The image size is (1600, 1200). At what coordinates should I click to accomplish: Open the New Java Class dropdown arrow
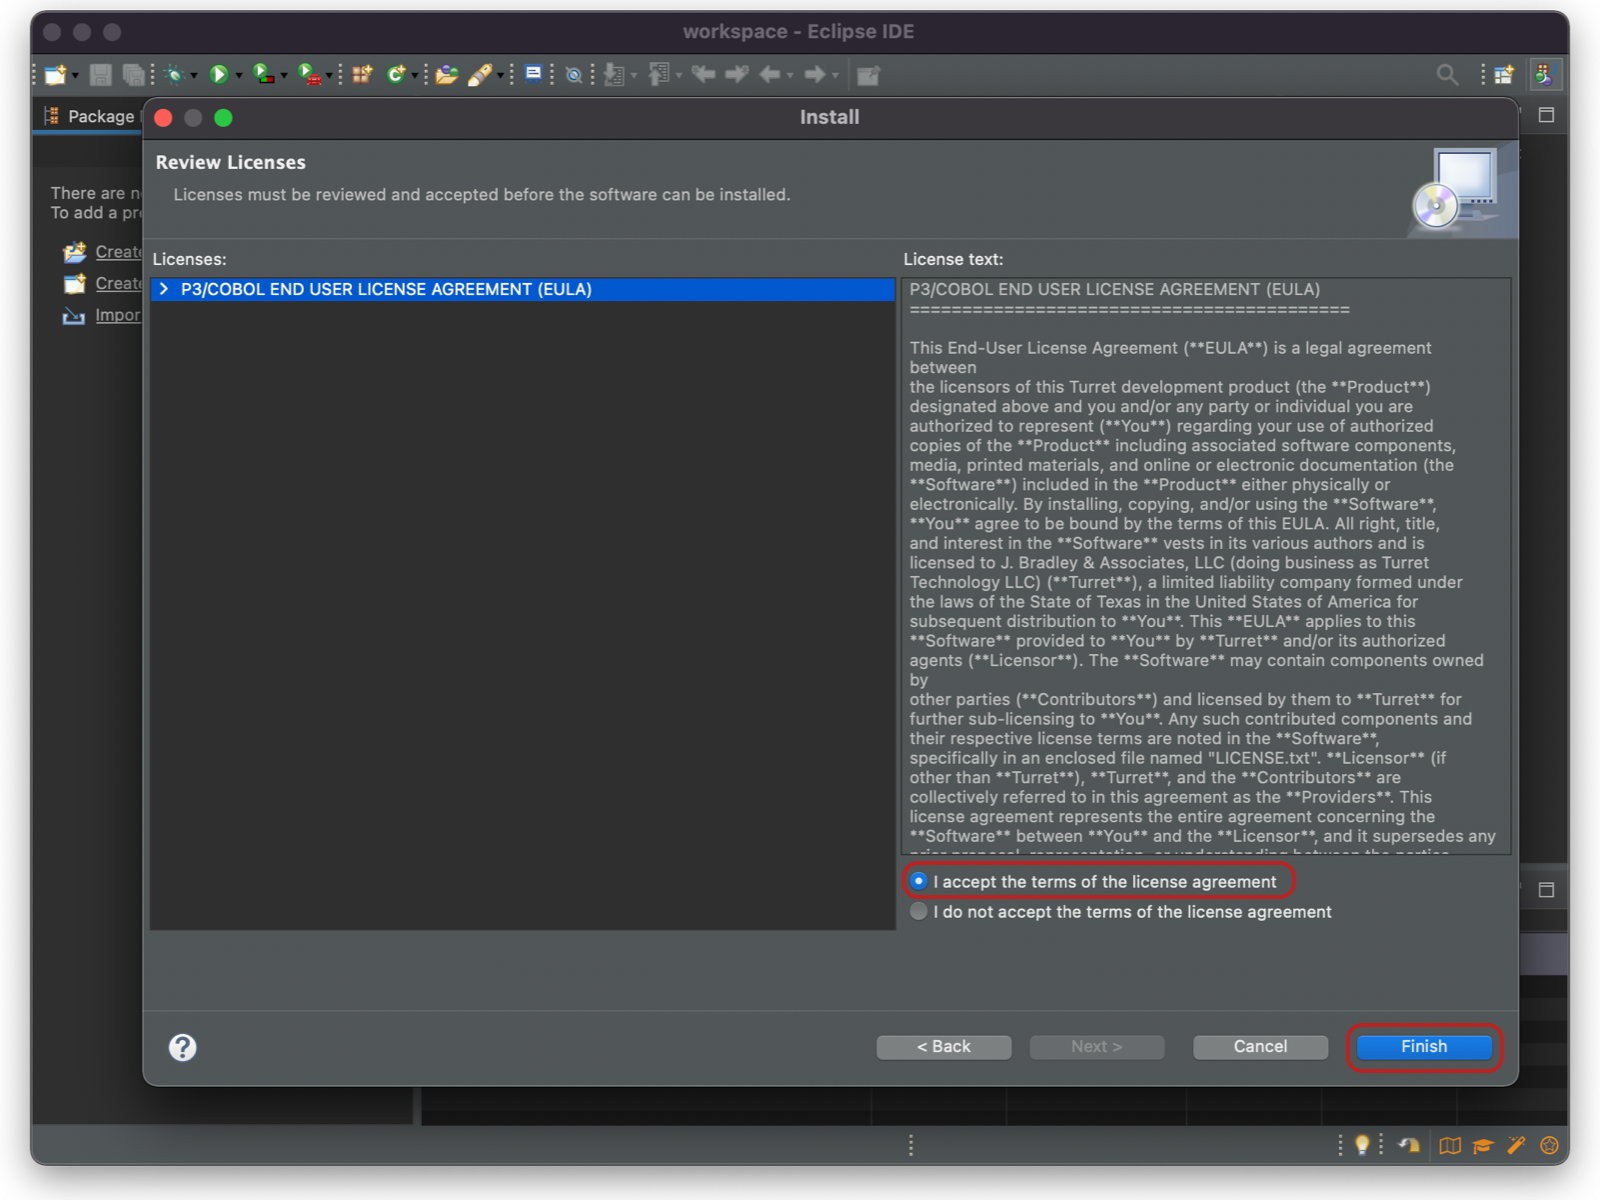point(415,76)
